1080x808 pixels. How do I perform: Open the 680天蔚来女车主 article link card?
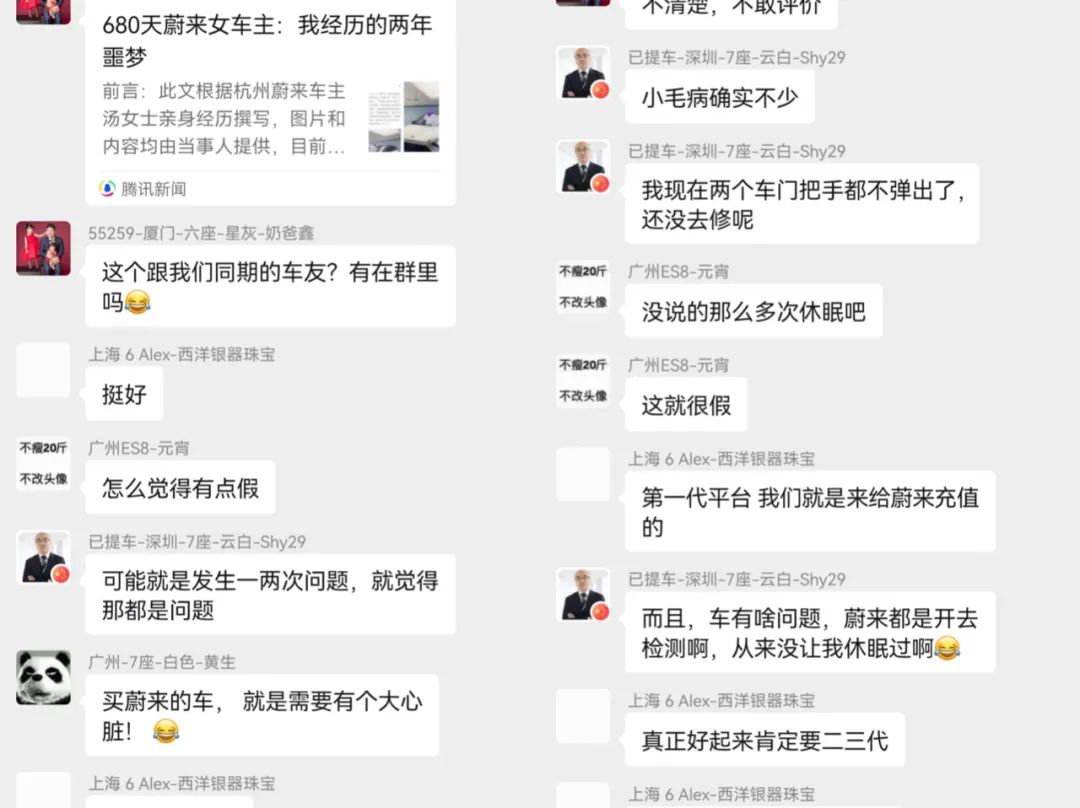click(x=270, y=102)
